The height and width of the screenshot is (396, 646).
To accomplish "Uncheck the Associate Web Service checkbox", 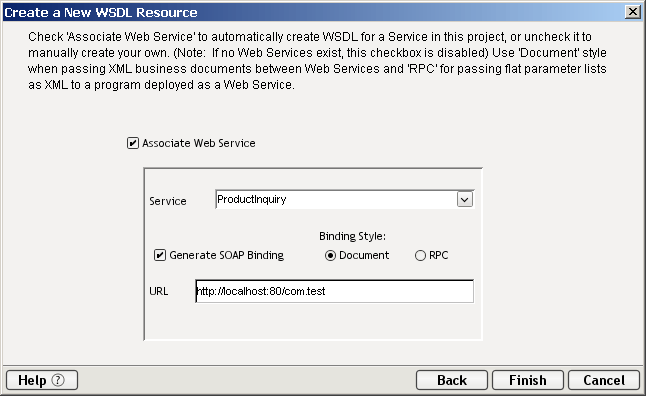I will [x=133, y=143].
